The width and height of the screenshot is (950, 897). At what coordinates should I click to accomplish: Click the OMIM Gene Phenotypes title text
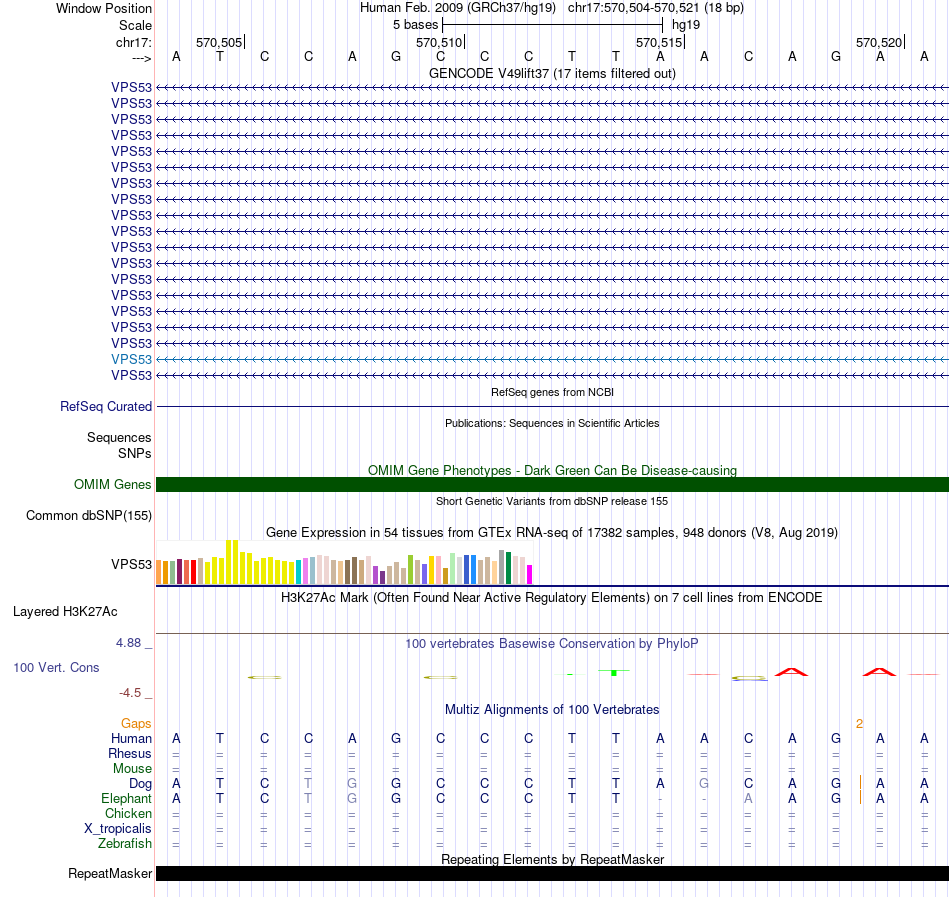click(x=552, y=471)
